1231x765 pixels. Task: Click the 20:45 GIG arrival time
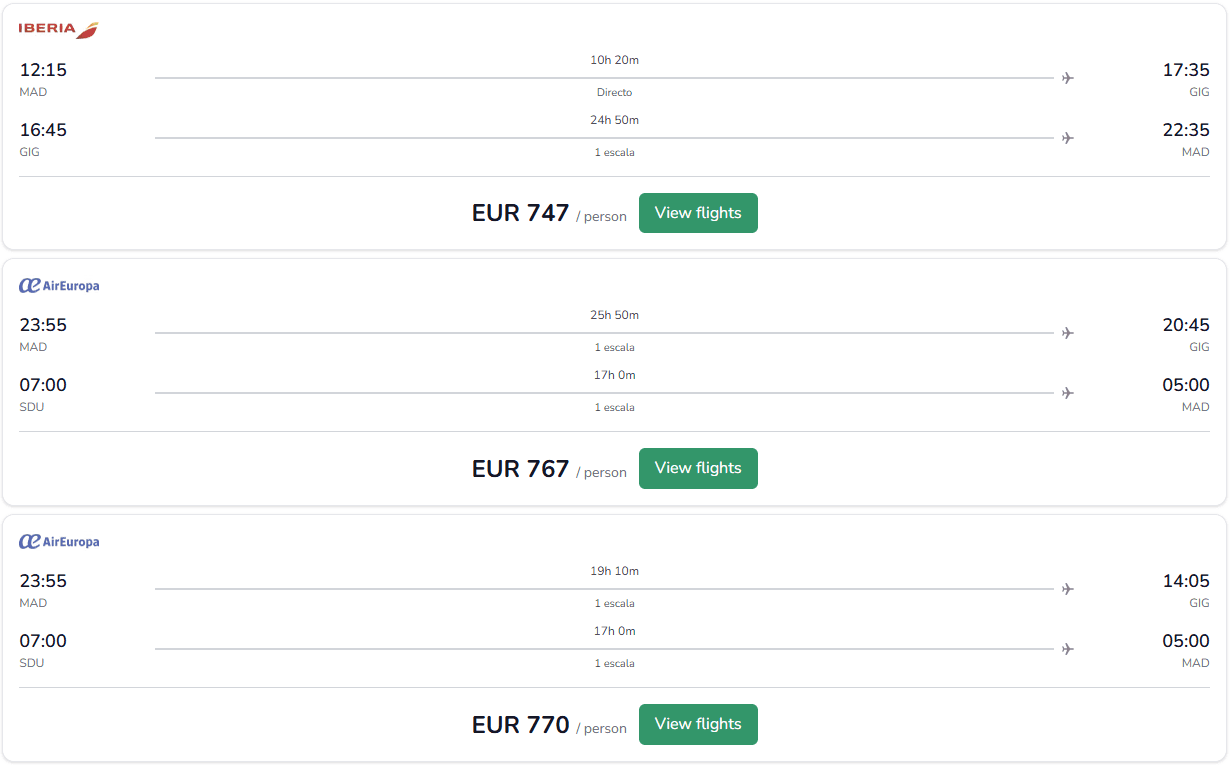1188,324
